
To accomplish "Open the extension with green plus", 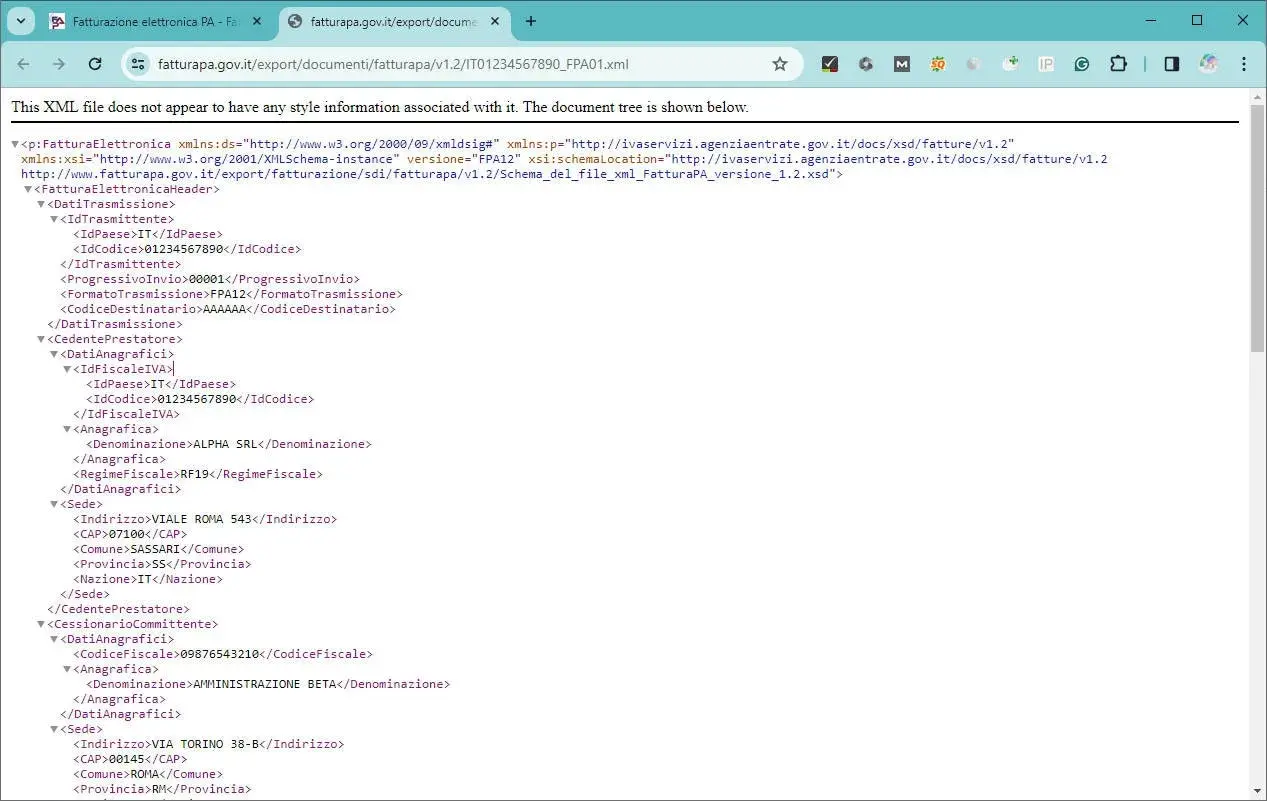I will (1010, 64).
